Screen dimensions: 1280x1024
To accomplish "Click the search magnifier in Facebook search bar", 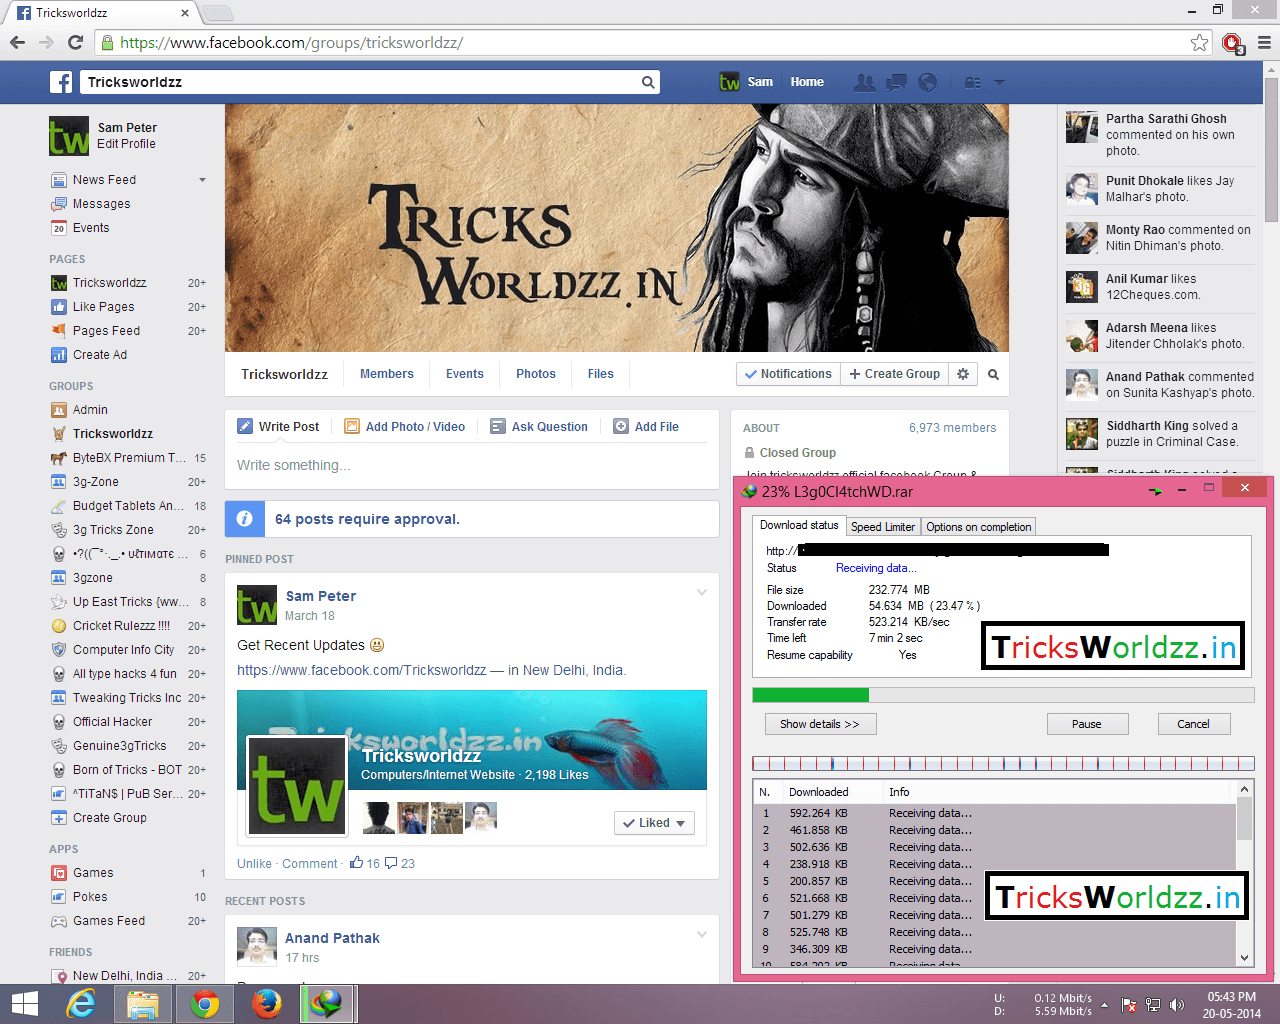I will (x=648, y=82).
